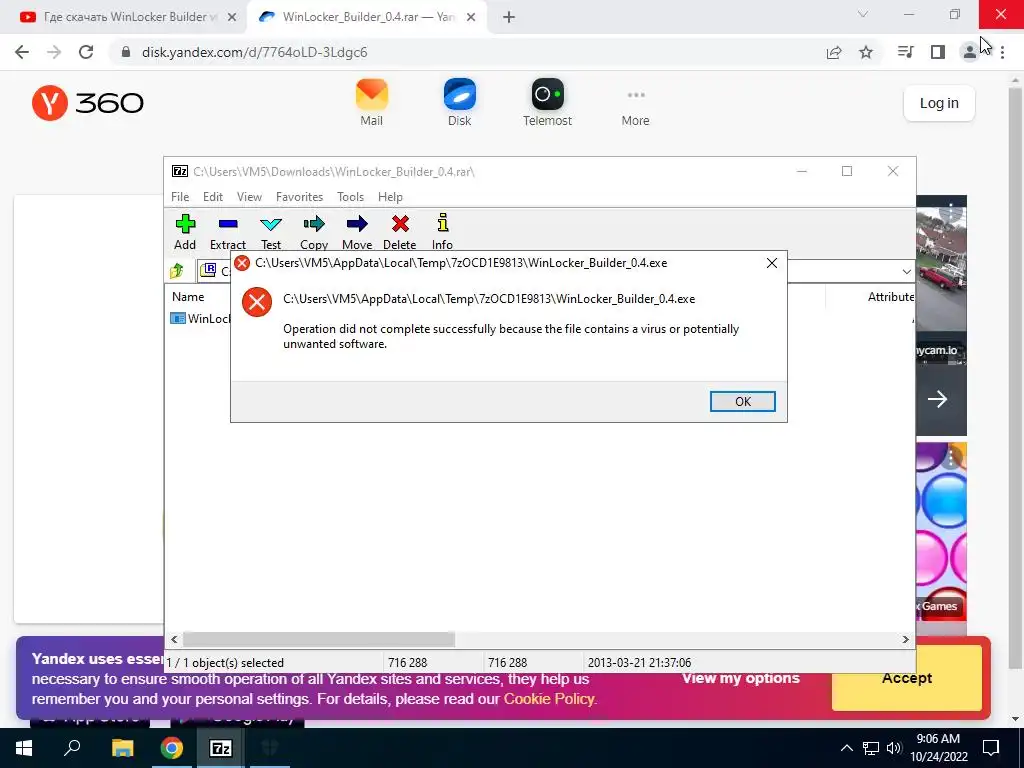1024x768 pixels.
Task: Open the network icon in system tray
Action: point(871,748)
